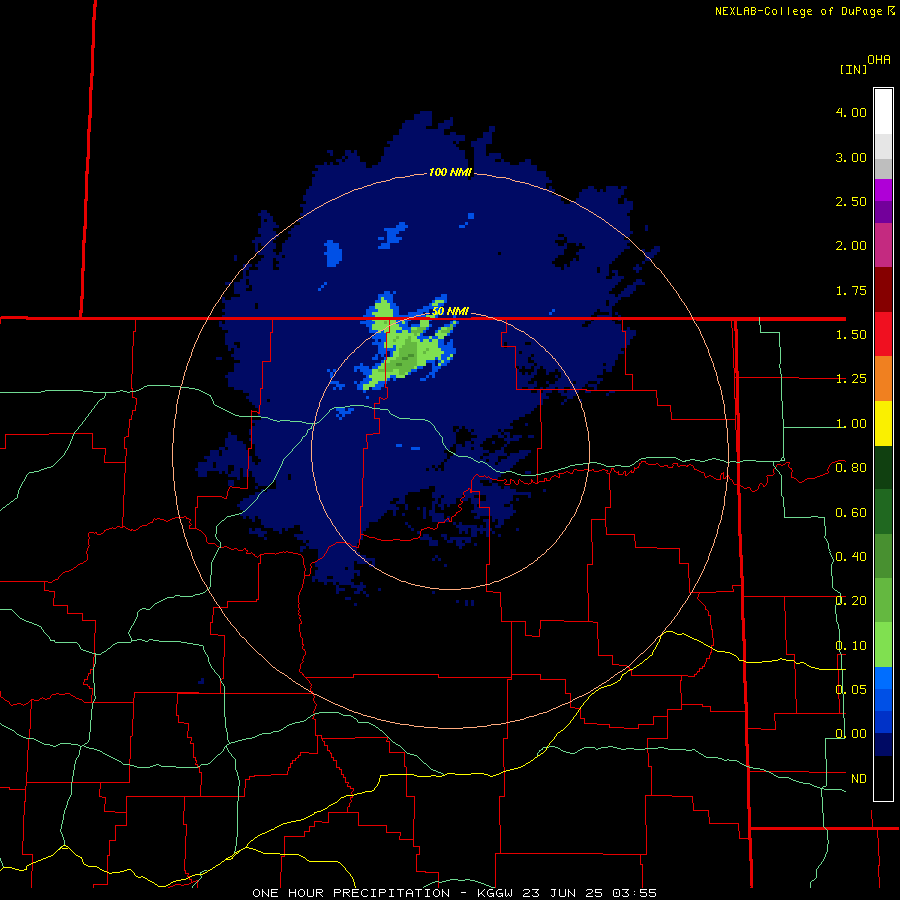The width and height of the screenshot is (900, 900).
Task: Select the 0.60 legend value
Action: [x=851, y=513]
